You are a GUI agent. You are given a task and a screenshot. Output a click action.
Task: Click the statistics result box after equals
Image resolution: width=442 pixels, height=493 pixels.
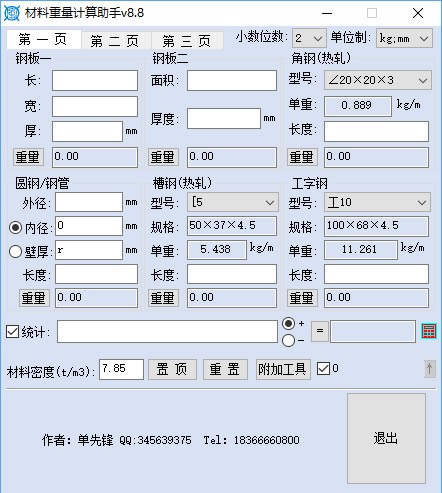[x=373, y=331]
